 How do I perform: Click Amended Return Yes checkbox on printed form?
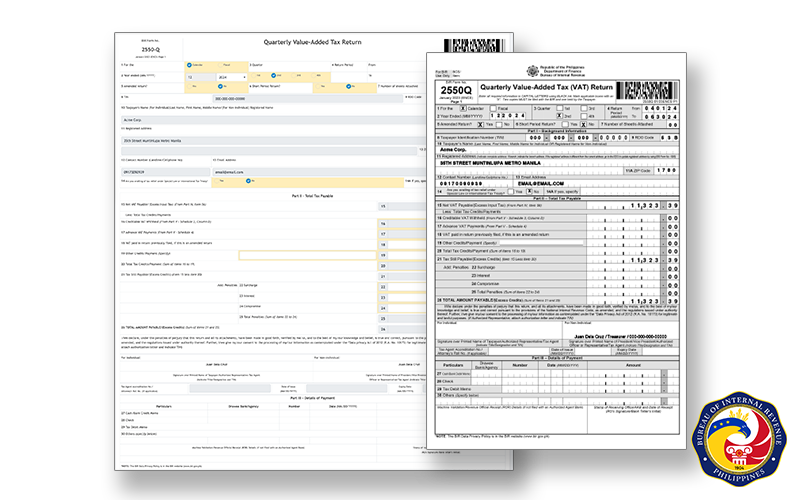coord(480,124)
